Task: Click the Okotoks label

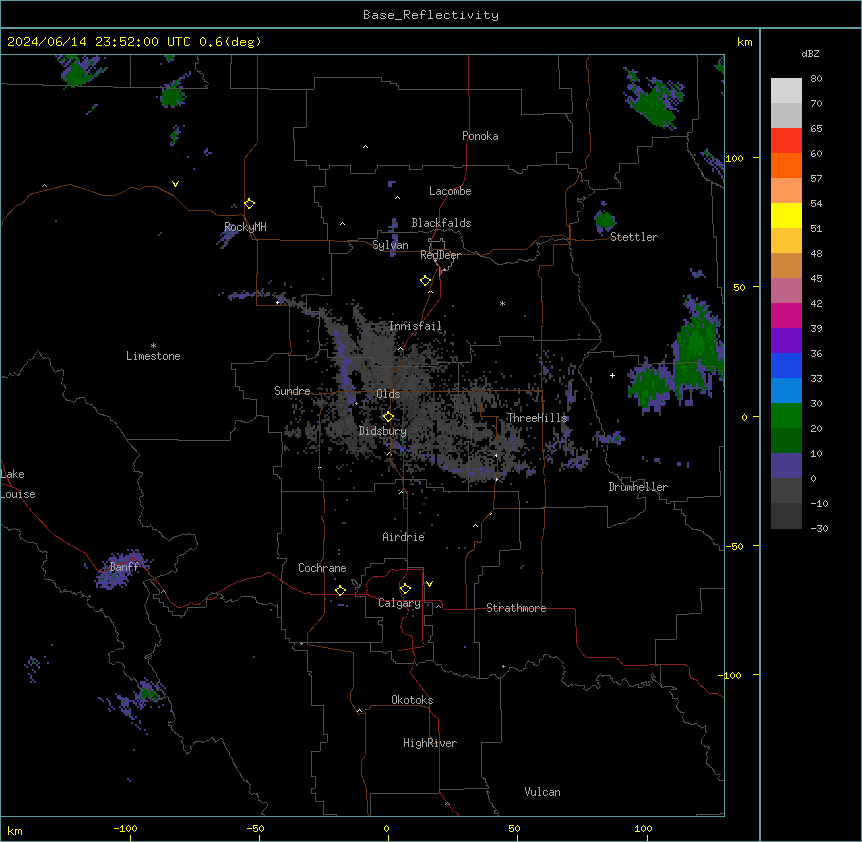Action: pos(412,700)
